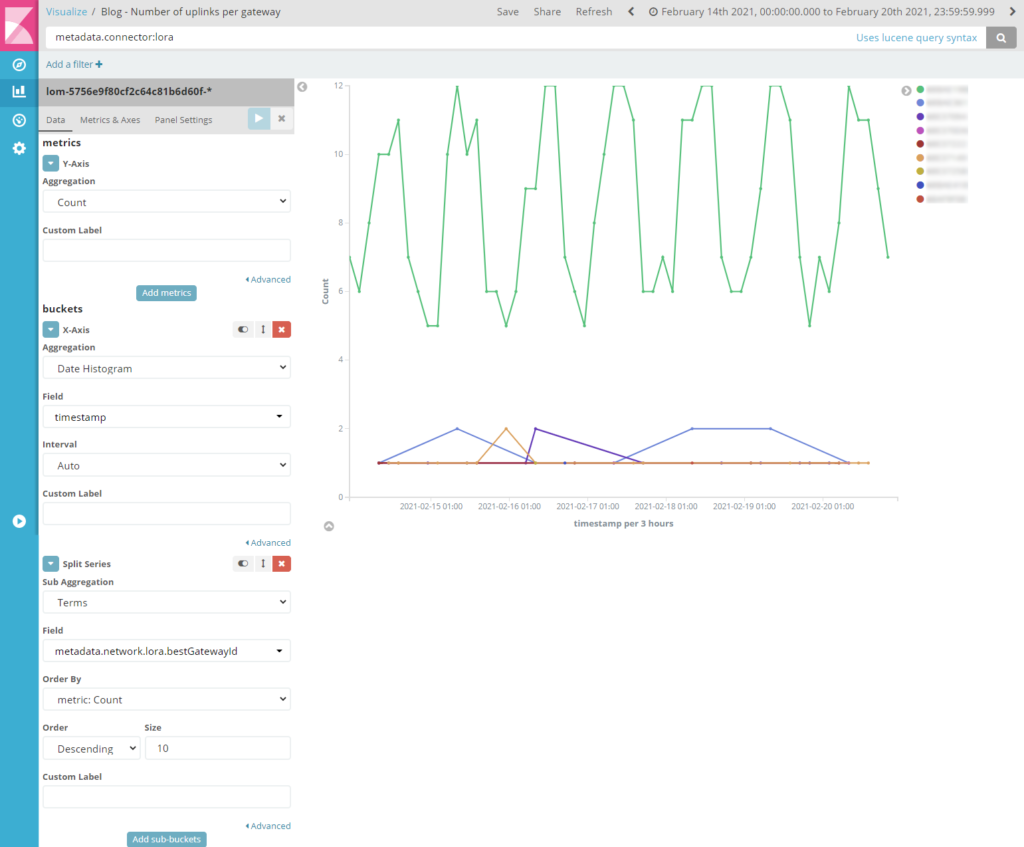Screen dimensions: 1024x847
Task: Click the plus icon next to Add a filter
Action: point(99,64)
